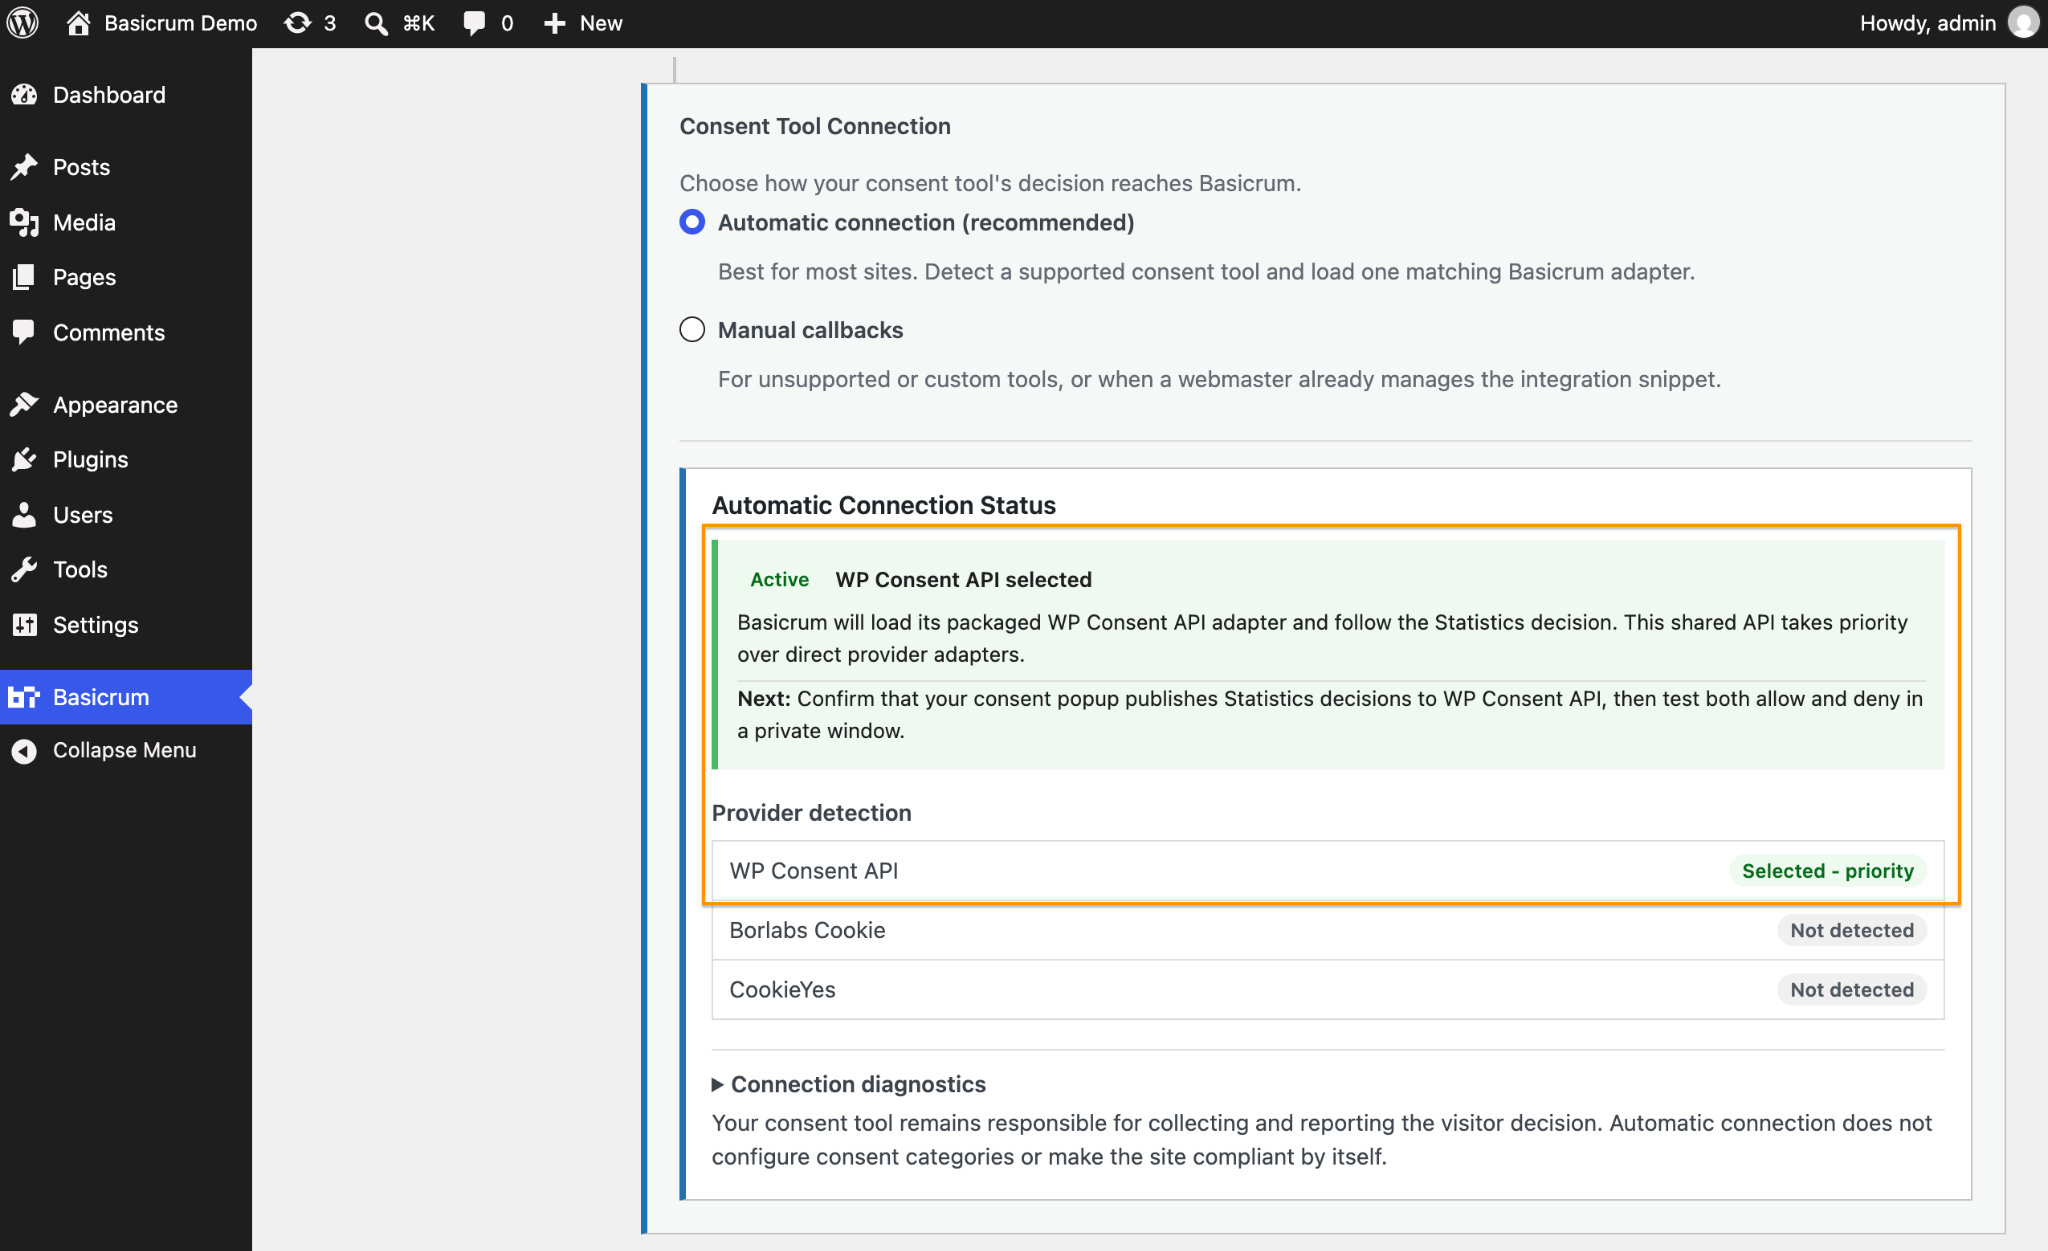2048x1251 pixels.
Task: Click Not detected badge for CookieYes
Action: (1852, 990)
